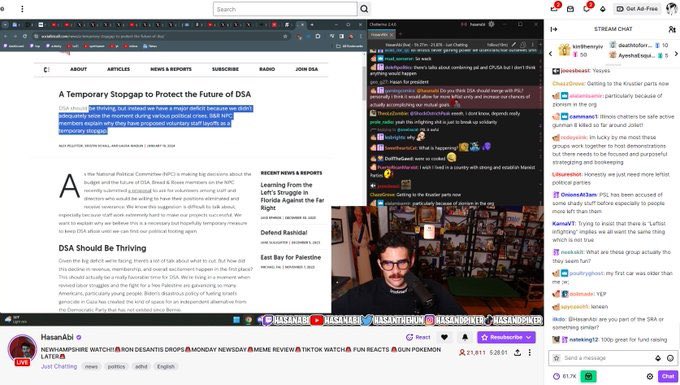Click the share stream icon

tap(517, 353)
